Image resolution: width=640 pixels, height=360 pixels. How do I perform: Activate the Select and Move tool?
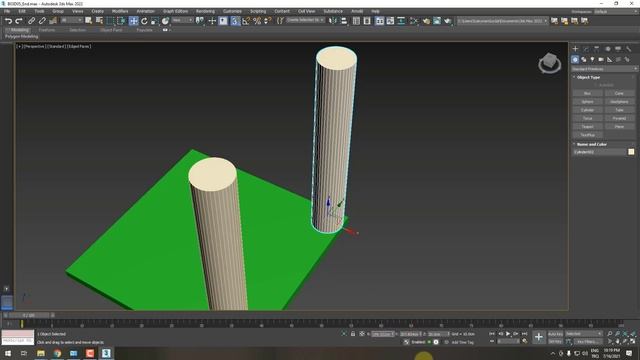pos(133,20)
